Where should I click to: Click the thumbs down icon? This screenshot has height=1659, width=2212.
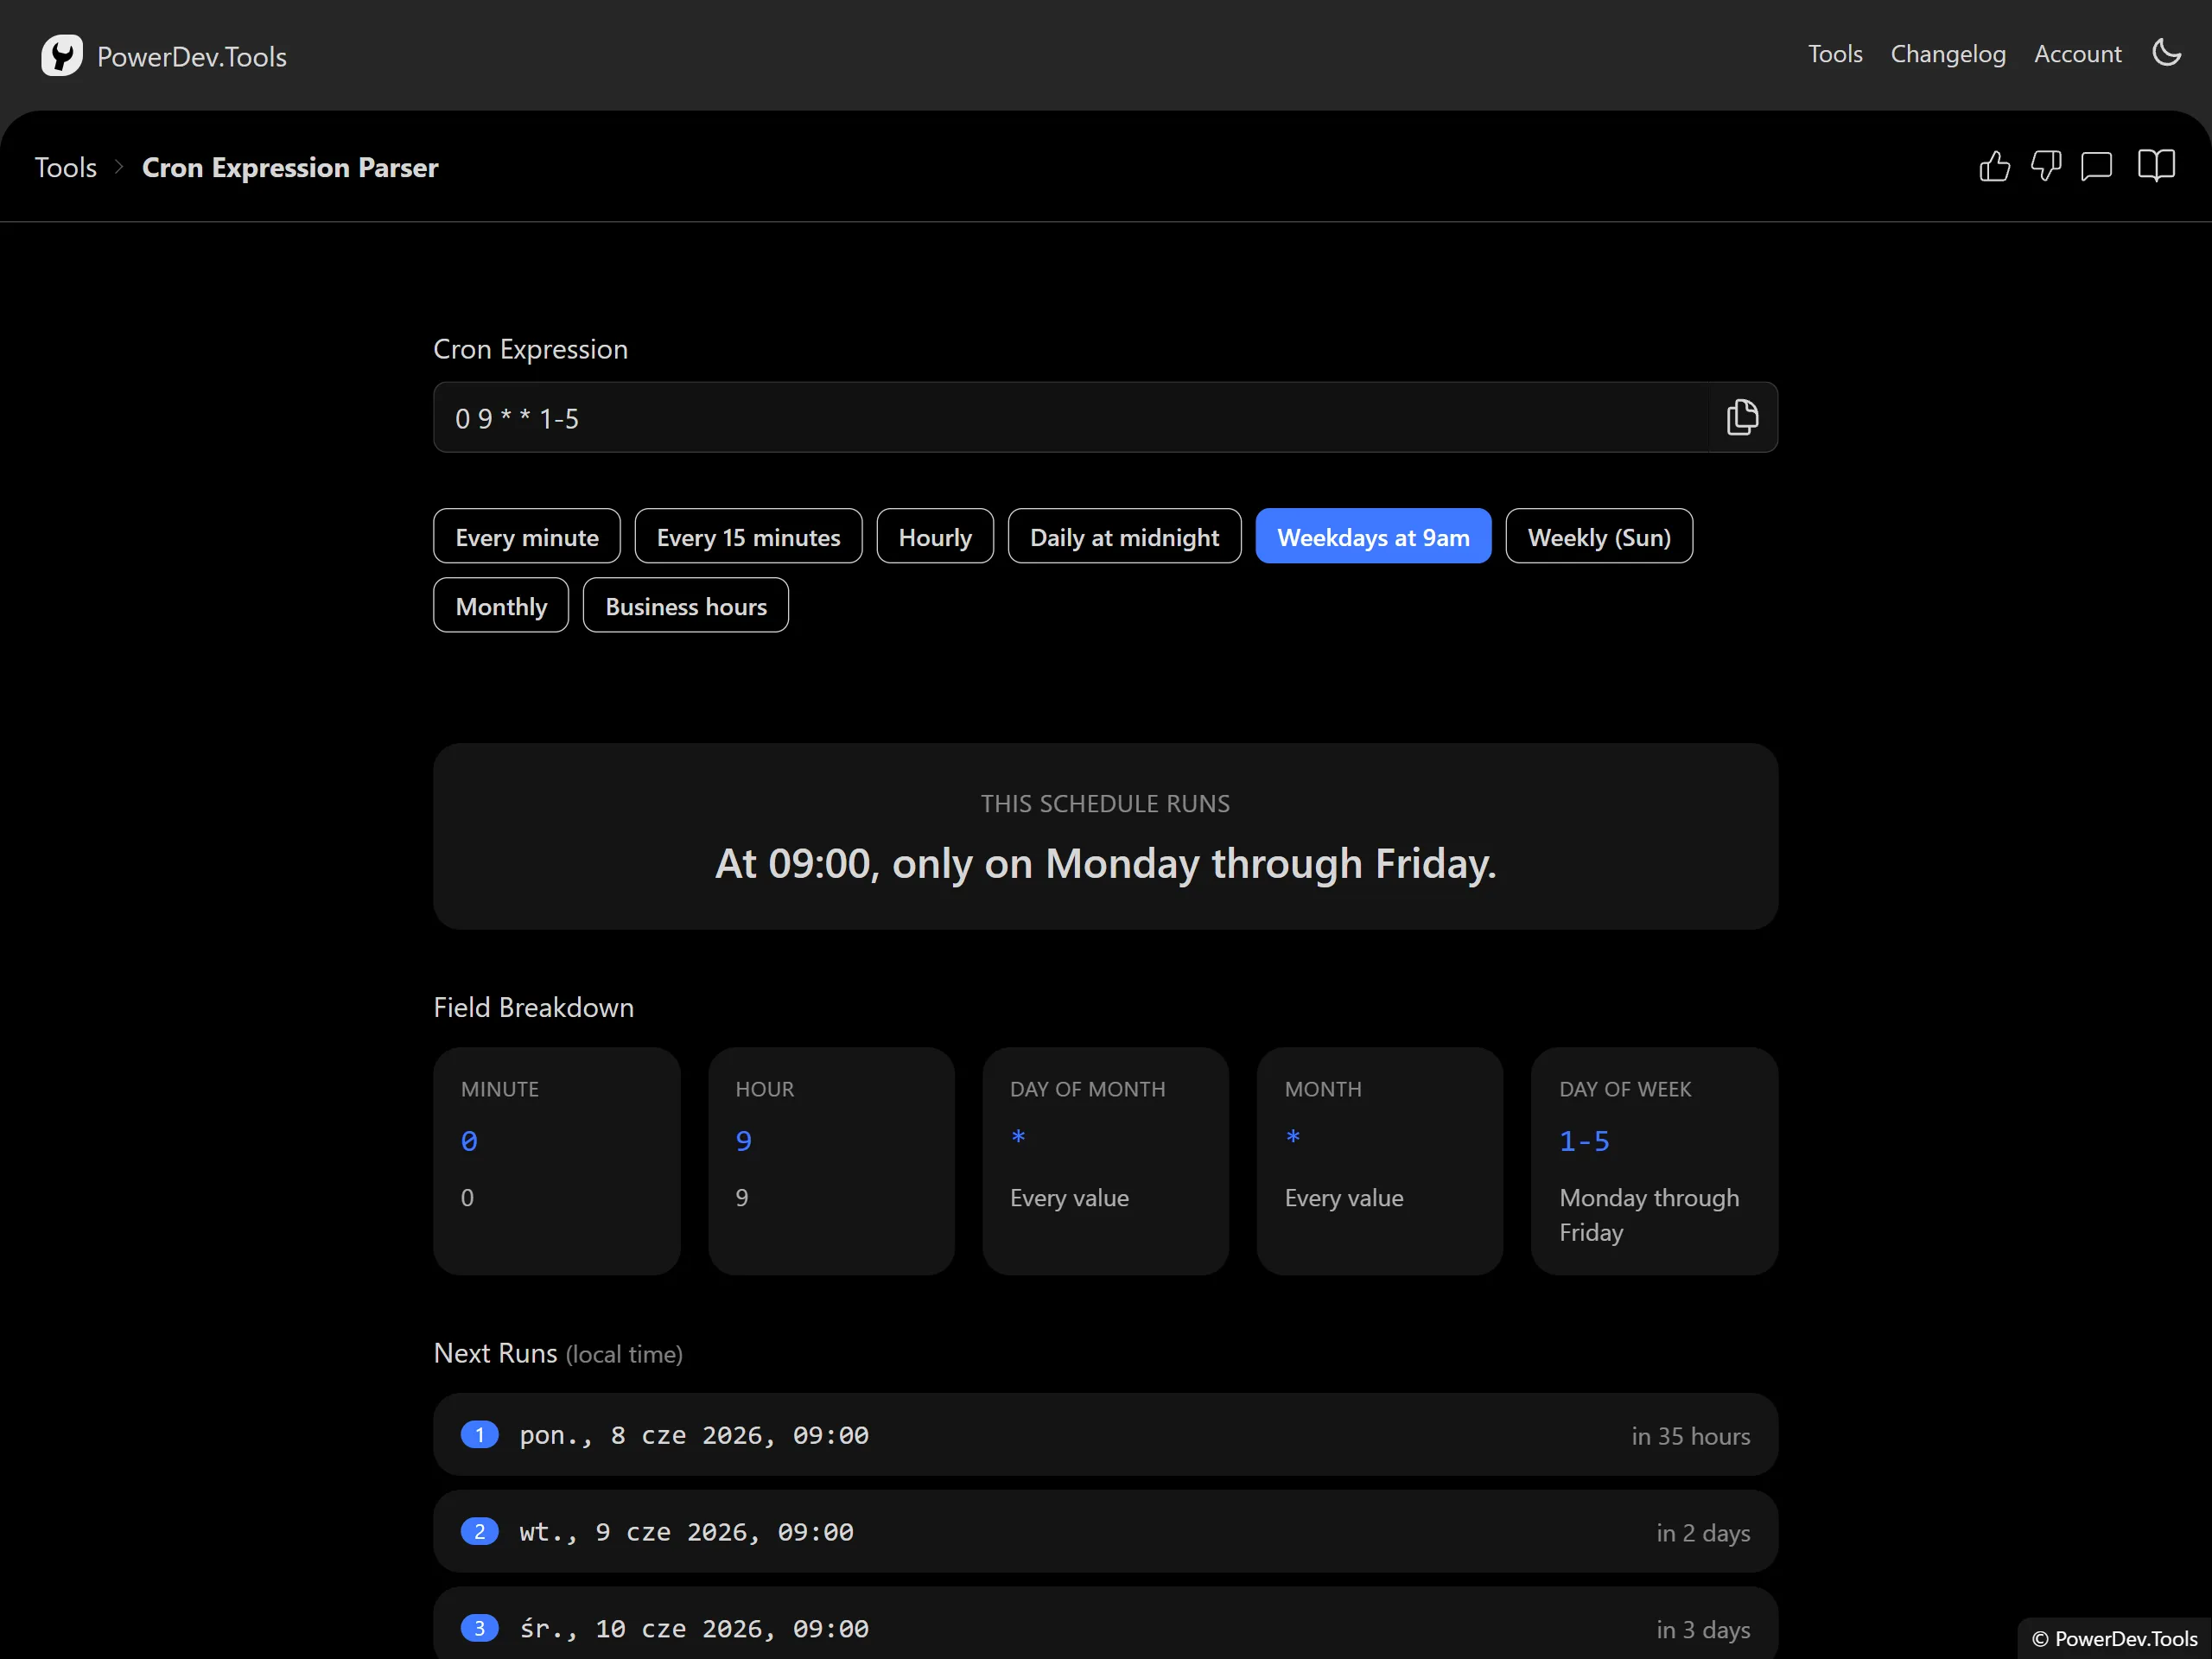click(2046, 166)
